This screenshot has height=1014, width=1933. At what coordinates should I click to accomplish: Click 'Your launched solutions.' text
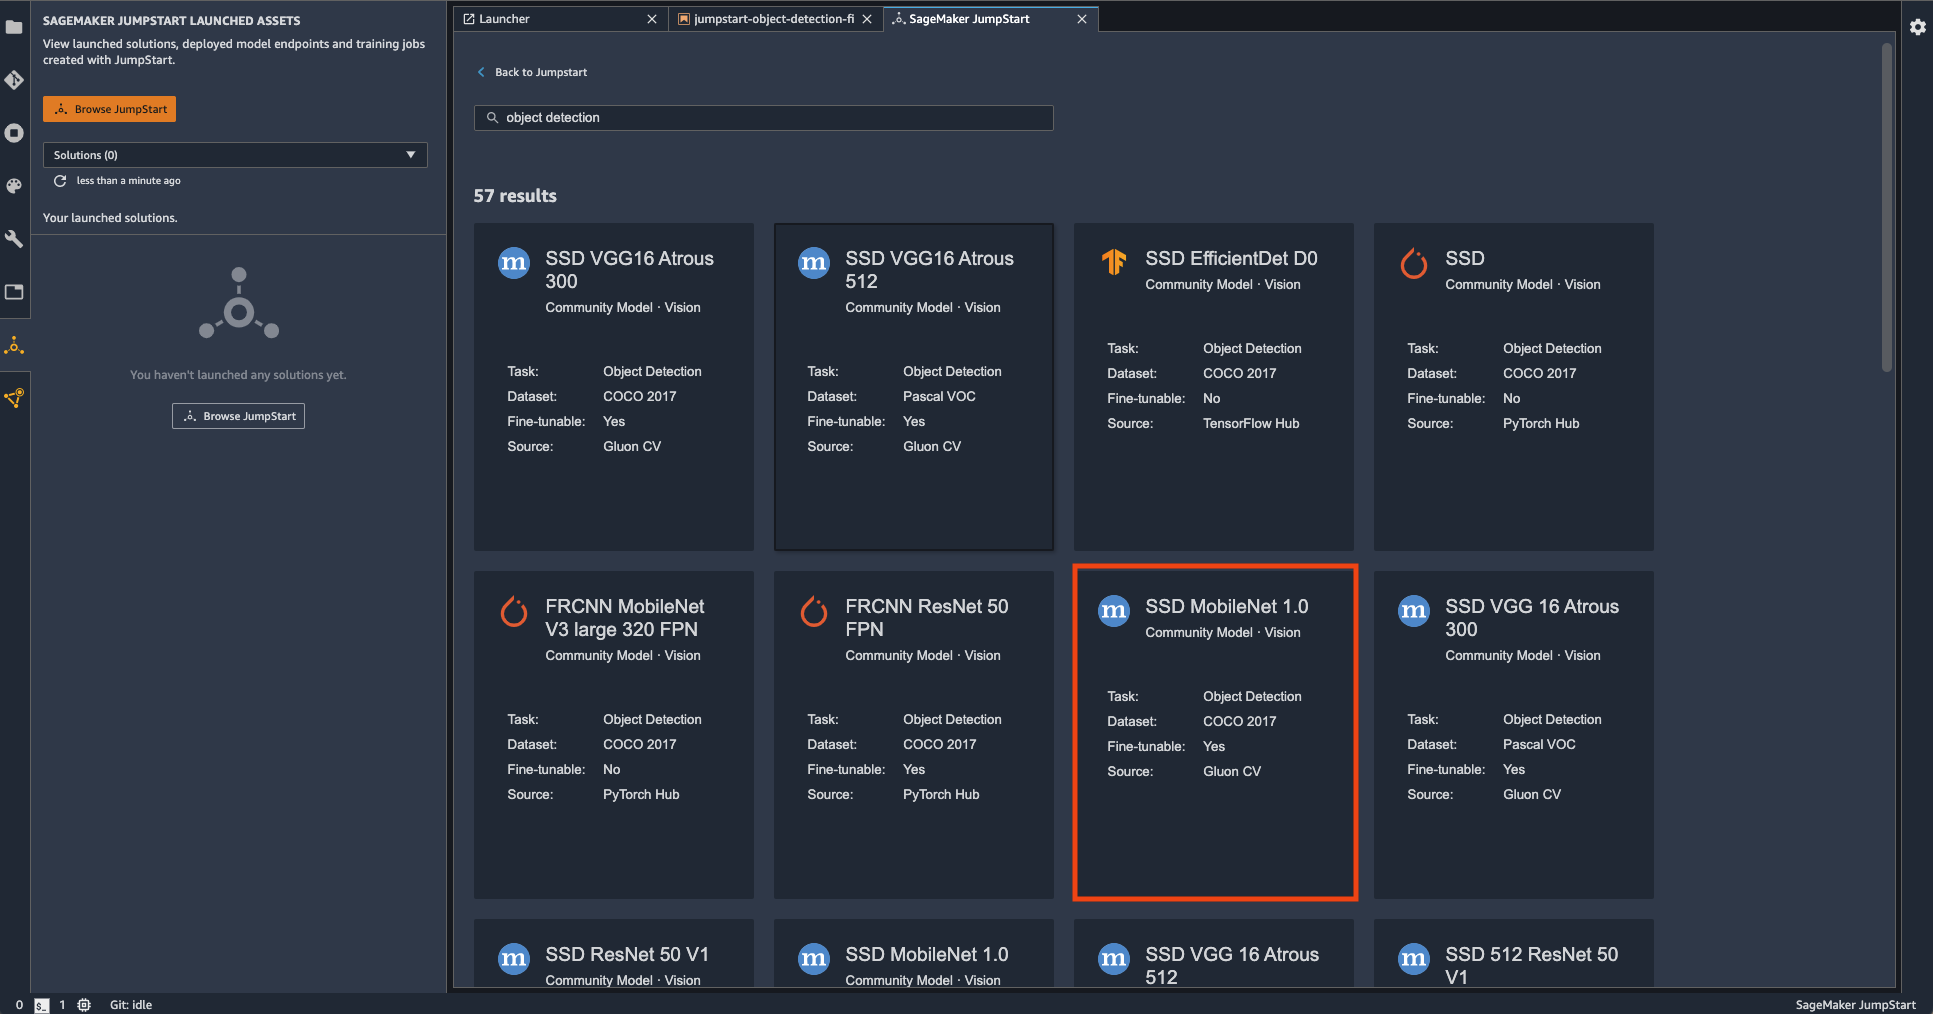pos(110,218)
